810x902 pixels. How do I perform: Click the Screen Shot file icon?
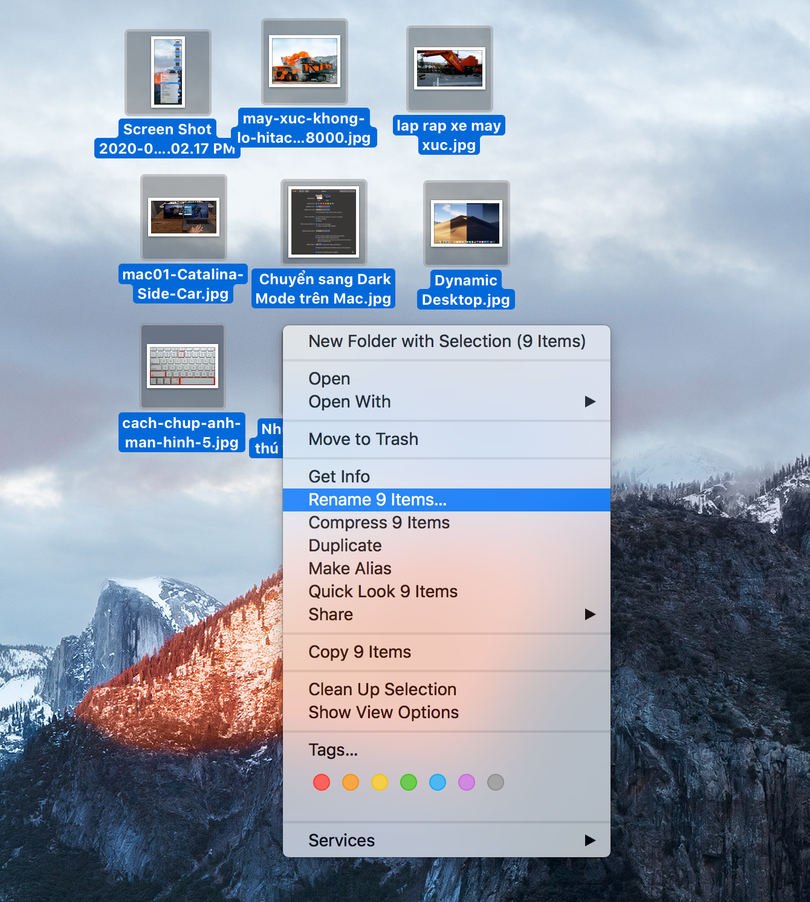pyautogui.click(x=167, y=72)
